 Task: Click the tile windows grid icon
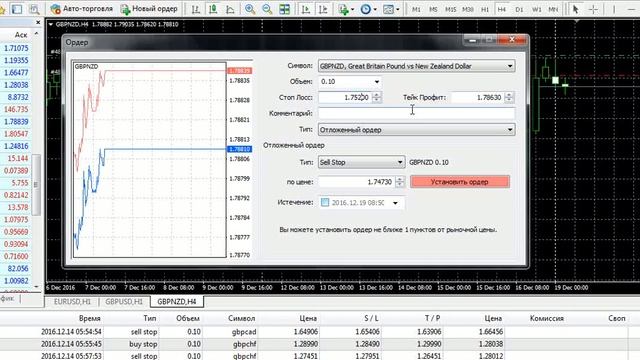click(284, 9)
